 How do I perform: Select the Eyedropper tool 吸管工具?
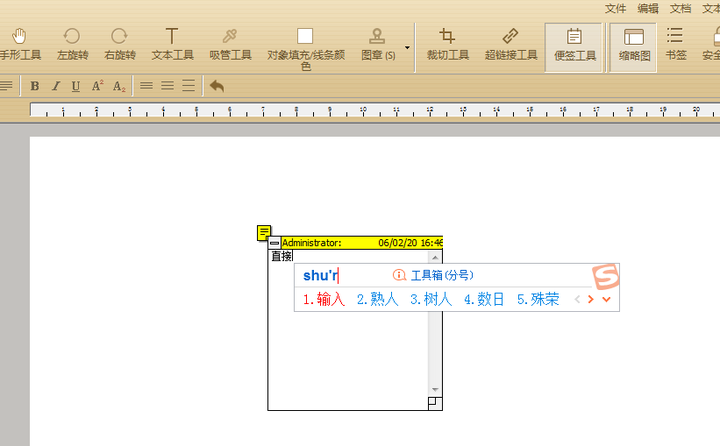tap(230, 45)
